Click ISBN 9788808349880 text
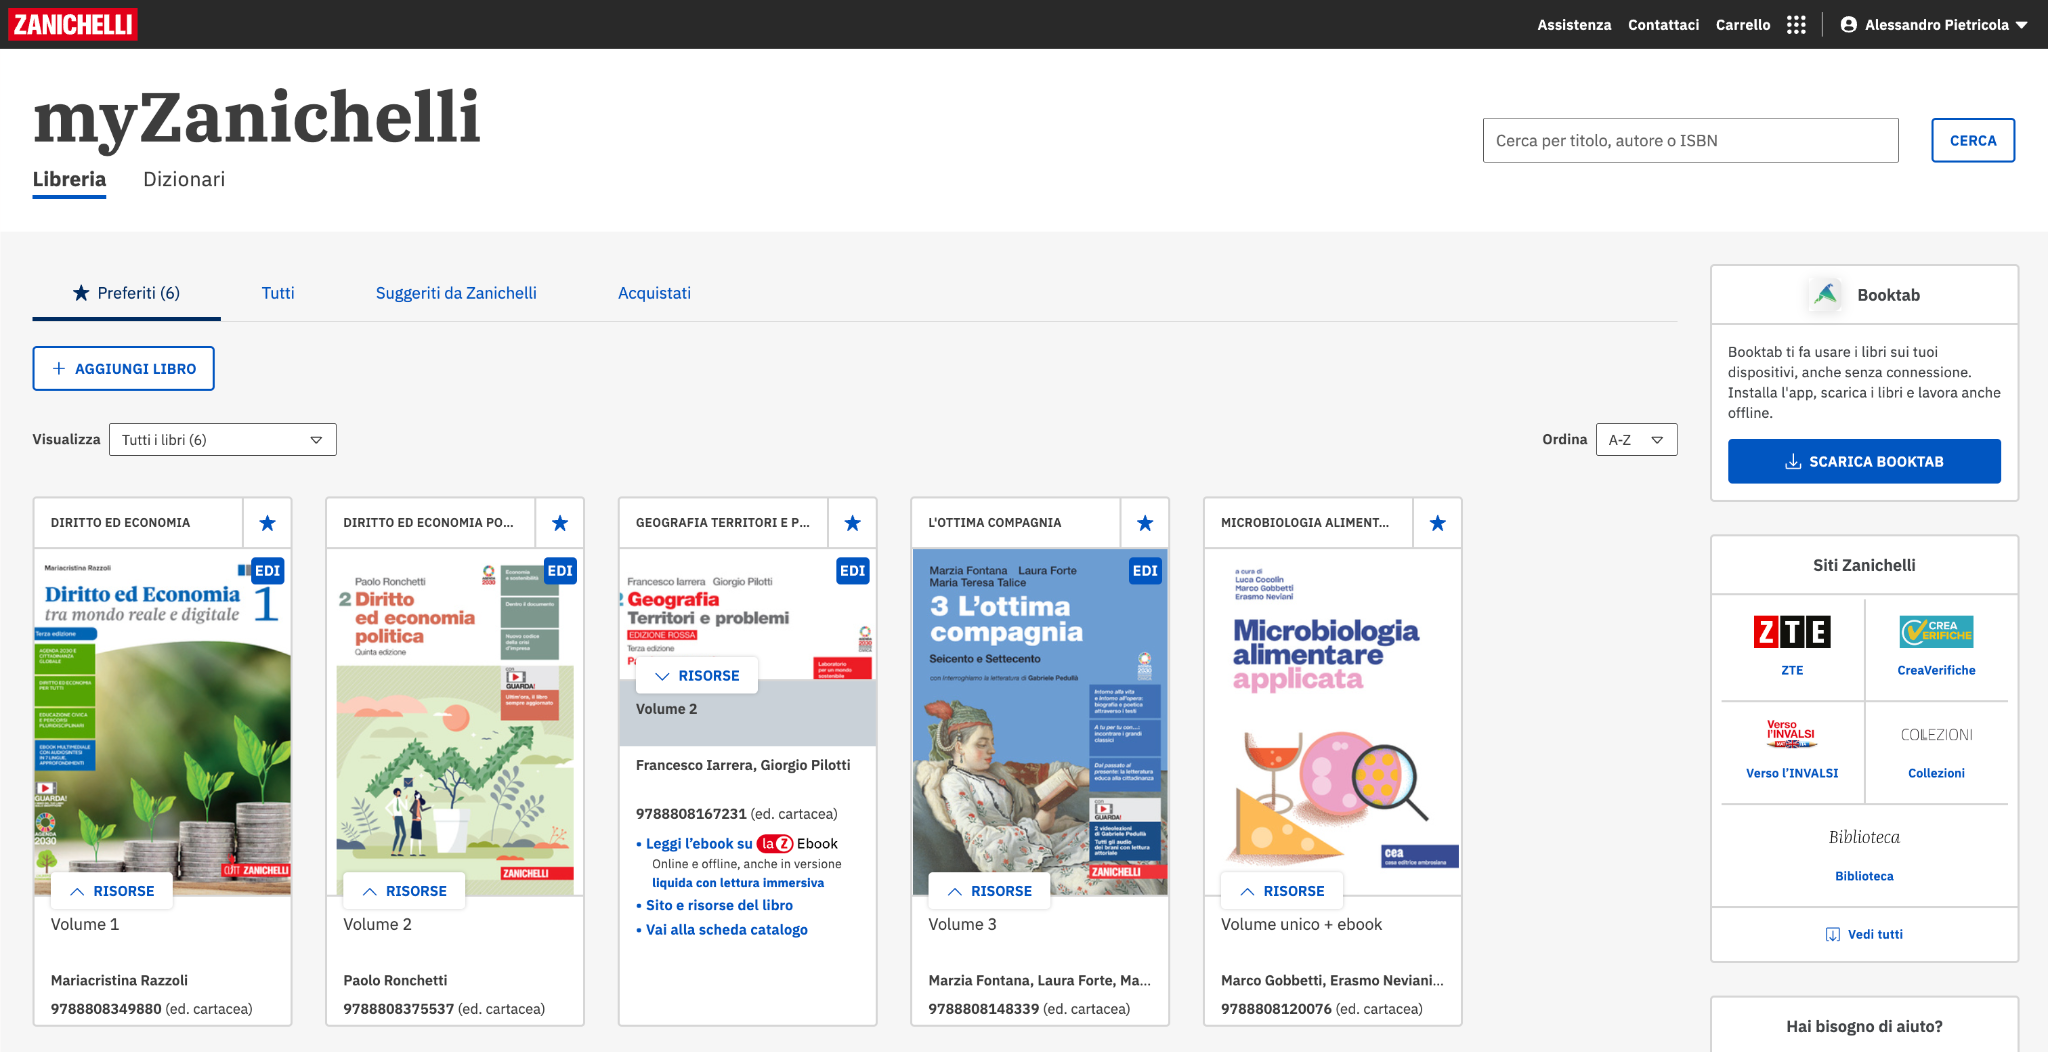Image resolution: width=2048 pixels, height=1052 pixels. click(x=106, y=1009)
